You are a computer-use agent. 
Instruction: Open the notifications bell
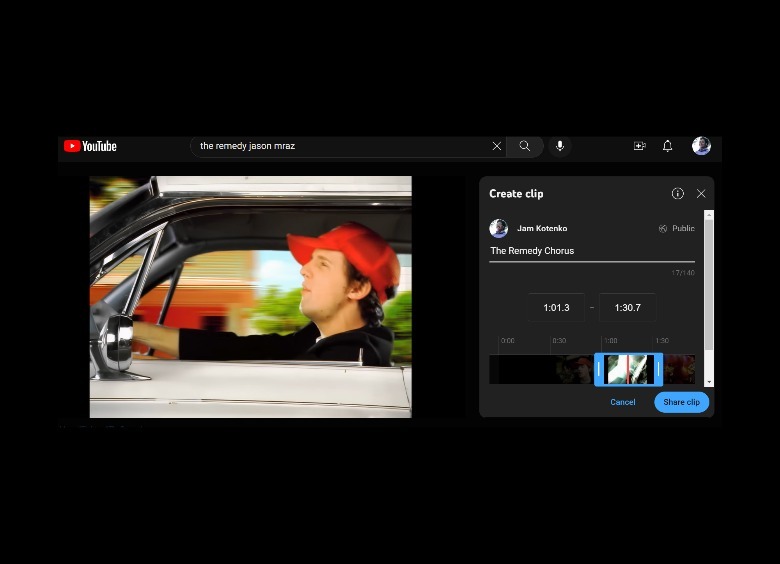click(x=668, y=146)
